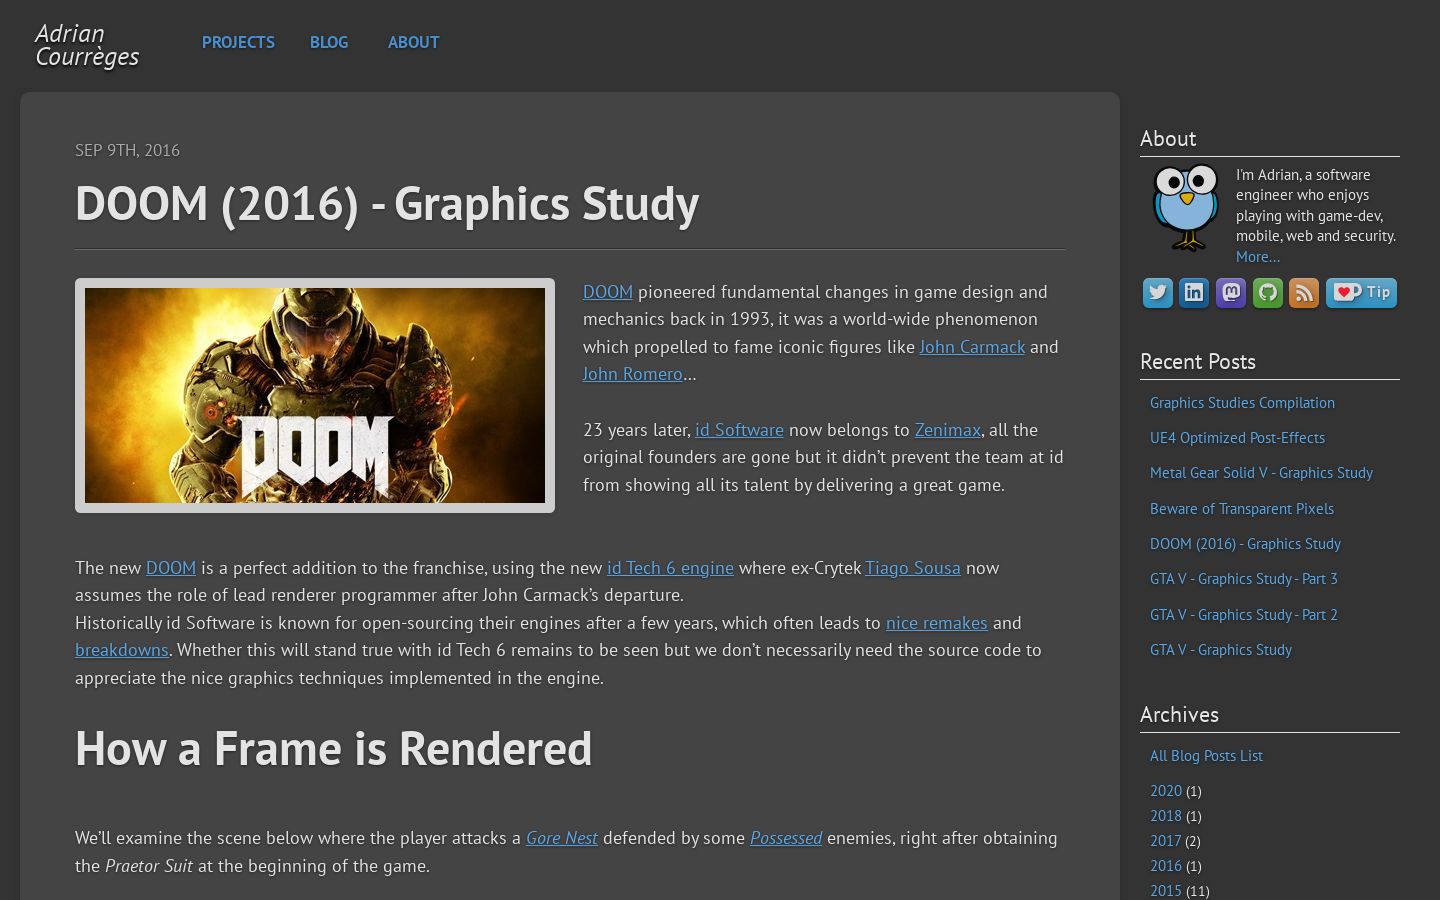This screenshot has height=900, width=1440.
Task: Open the first GTA V - Graphics Study post
Action: click(x=1221, y=650)
